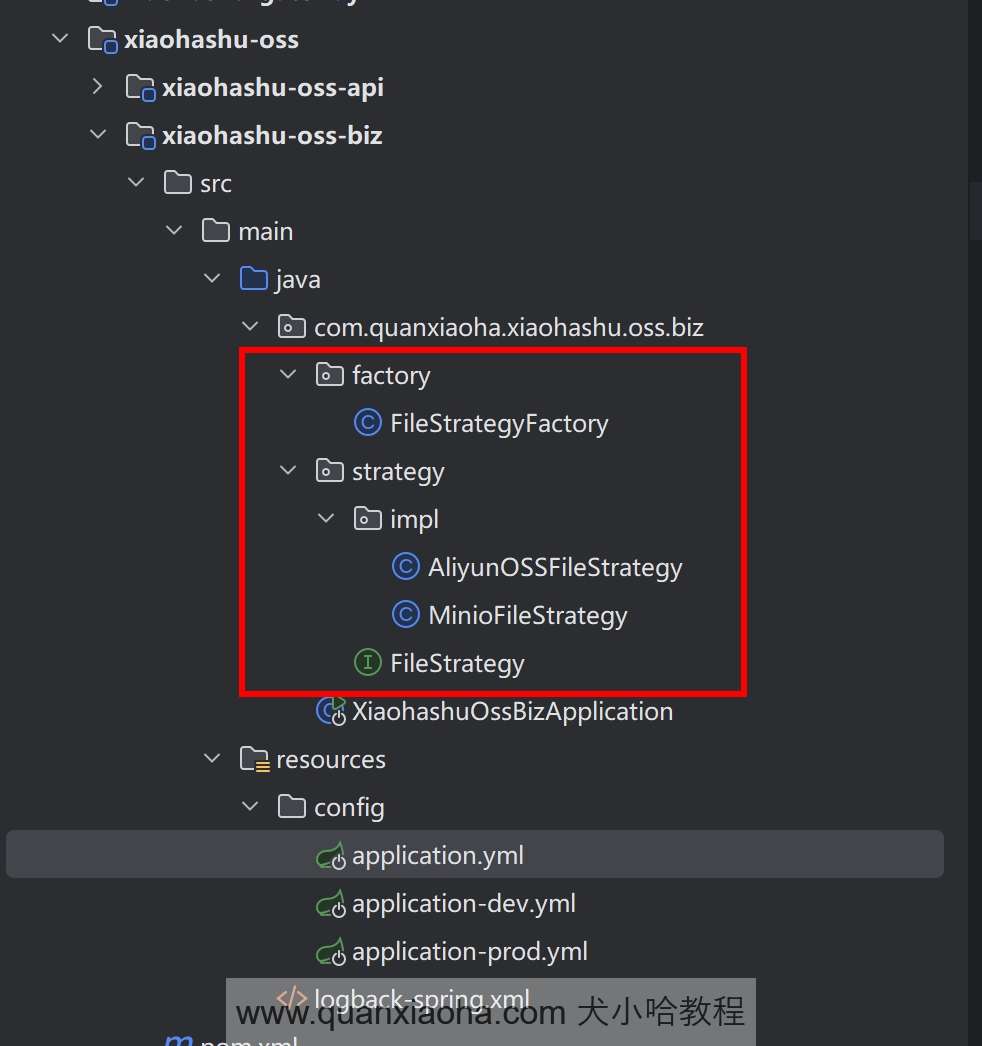This screenshot has height=1046, width=982.
Task: Click the FileStrategyFactory class icon
Action: tap(367, 423)
